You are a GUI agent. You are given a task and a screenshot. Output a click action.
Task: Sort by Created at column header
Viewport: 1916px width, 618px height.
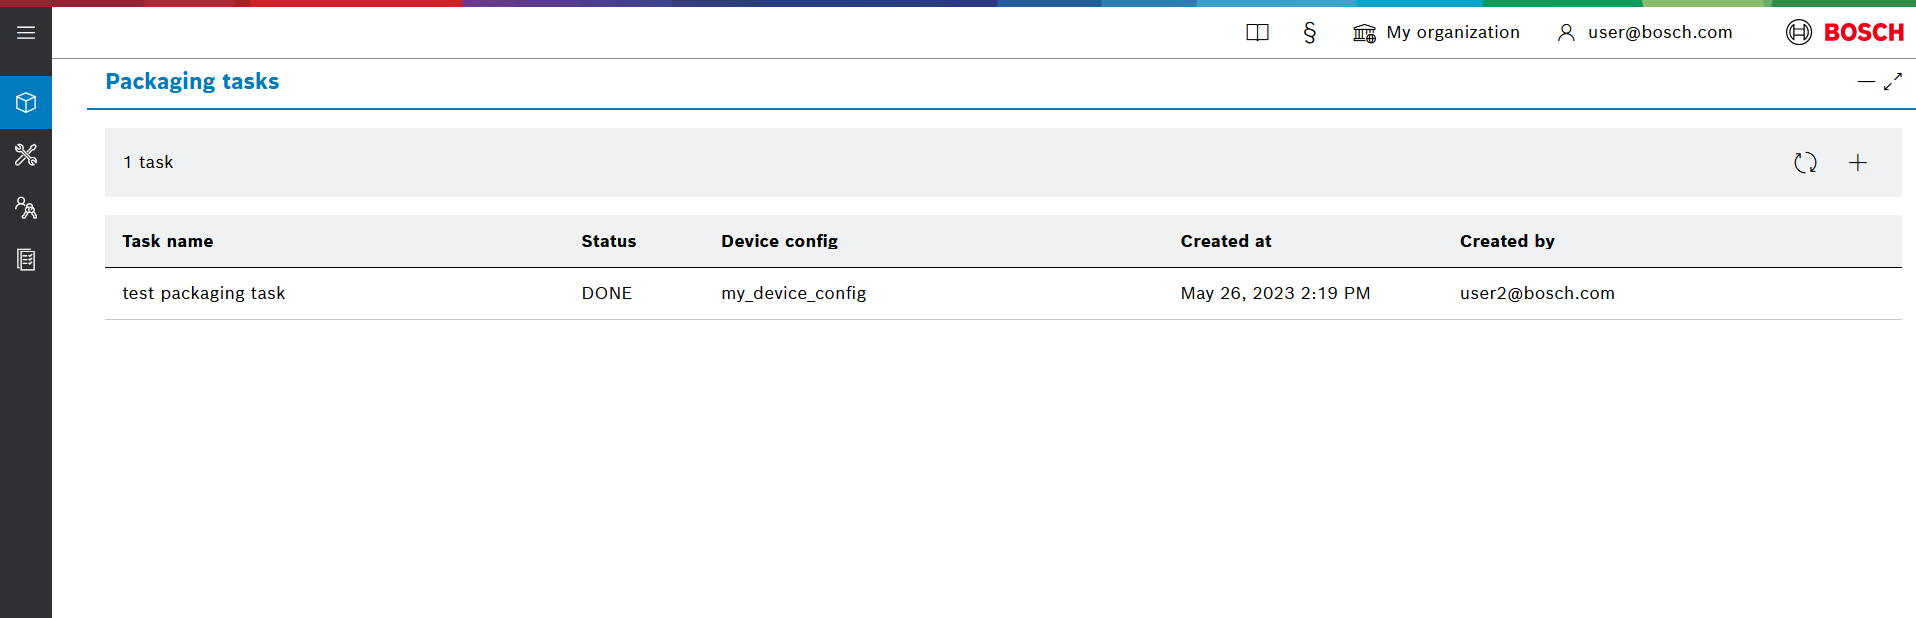point(1225,241)
